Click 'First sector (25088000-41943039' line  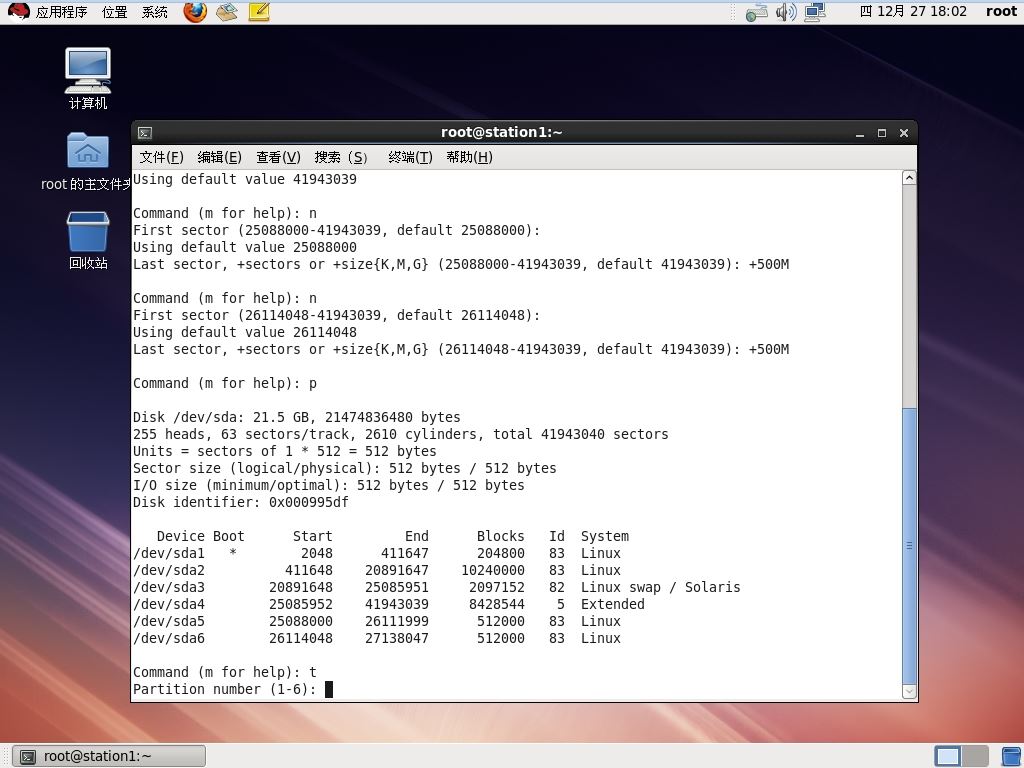pos(337,231)
